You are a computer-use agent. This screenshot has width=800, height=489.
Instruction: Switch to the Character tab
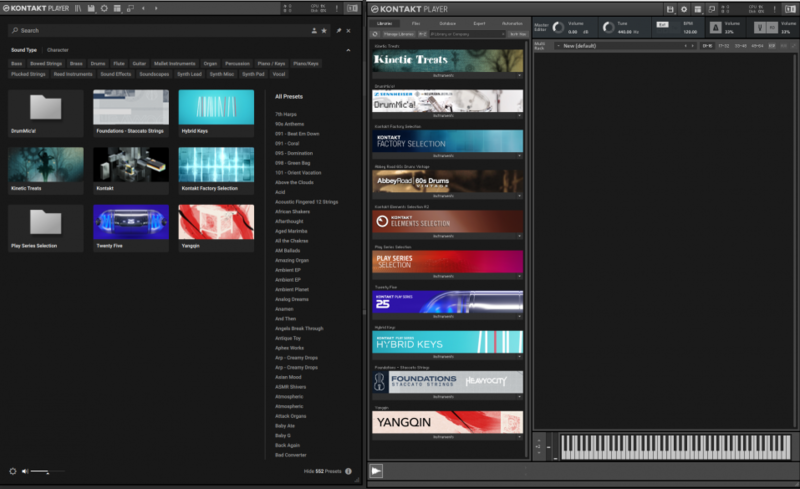(57, 49)
